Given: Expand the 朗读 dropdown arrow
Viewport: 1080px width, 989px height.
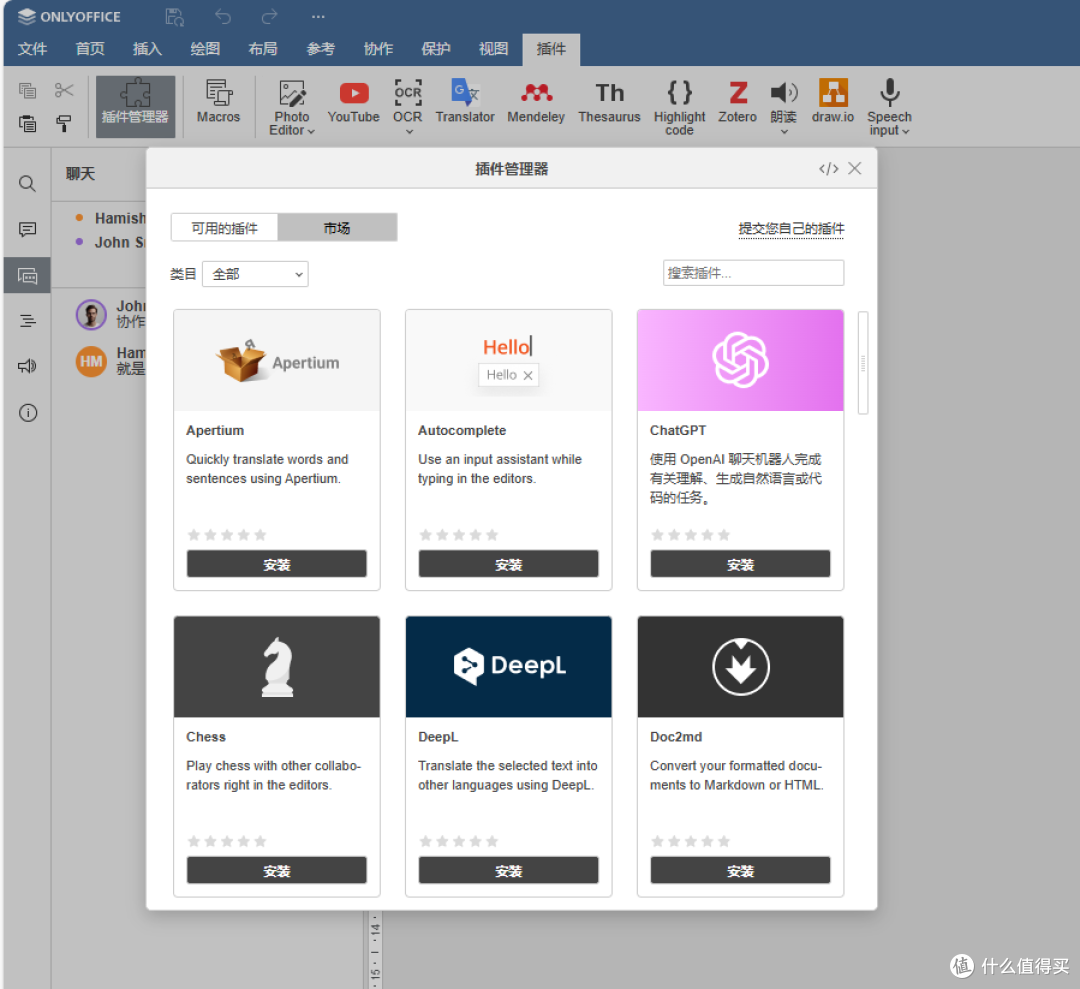Looking at the screenshot, I should point(784,131).
